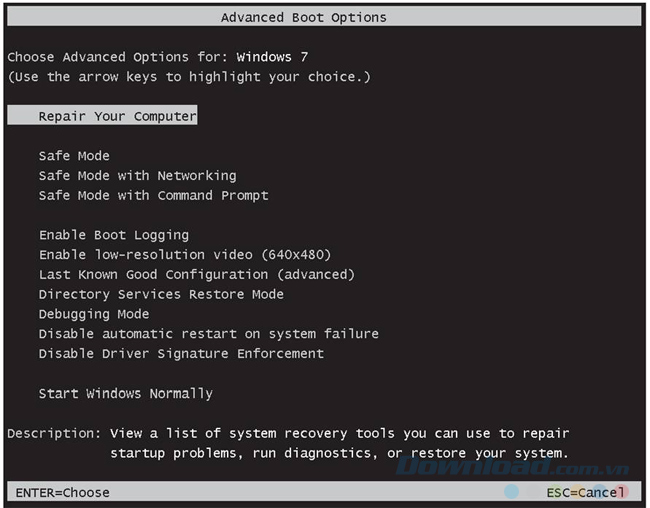The image size is (650, 508).
Task: Pick Safe Mode with Command Prompt
Action: [154, 195]
